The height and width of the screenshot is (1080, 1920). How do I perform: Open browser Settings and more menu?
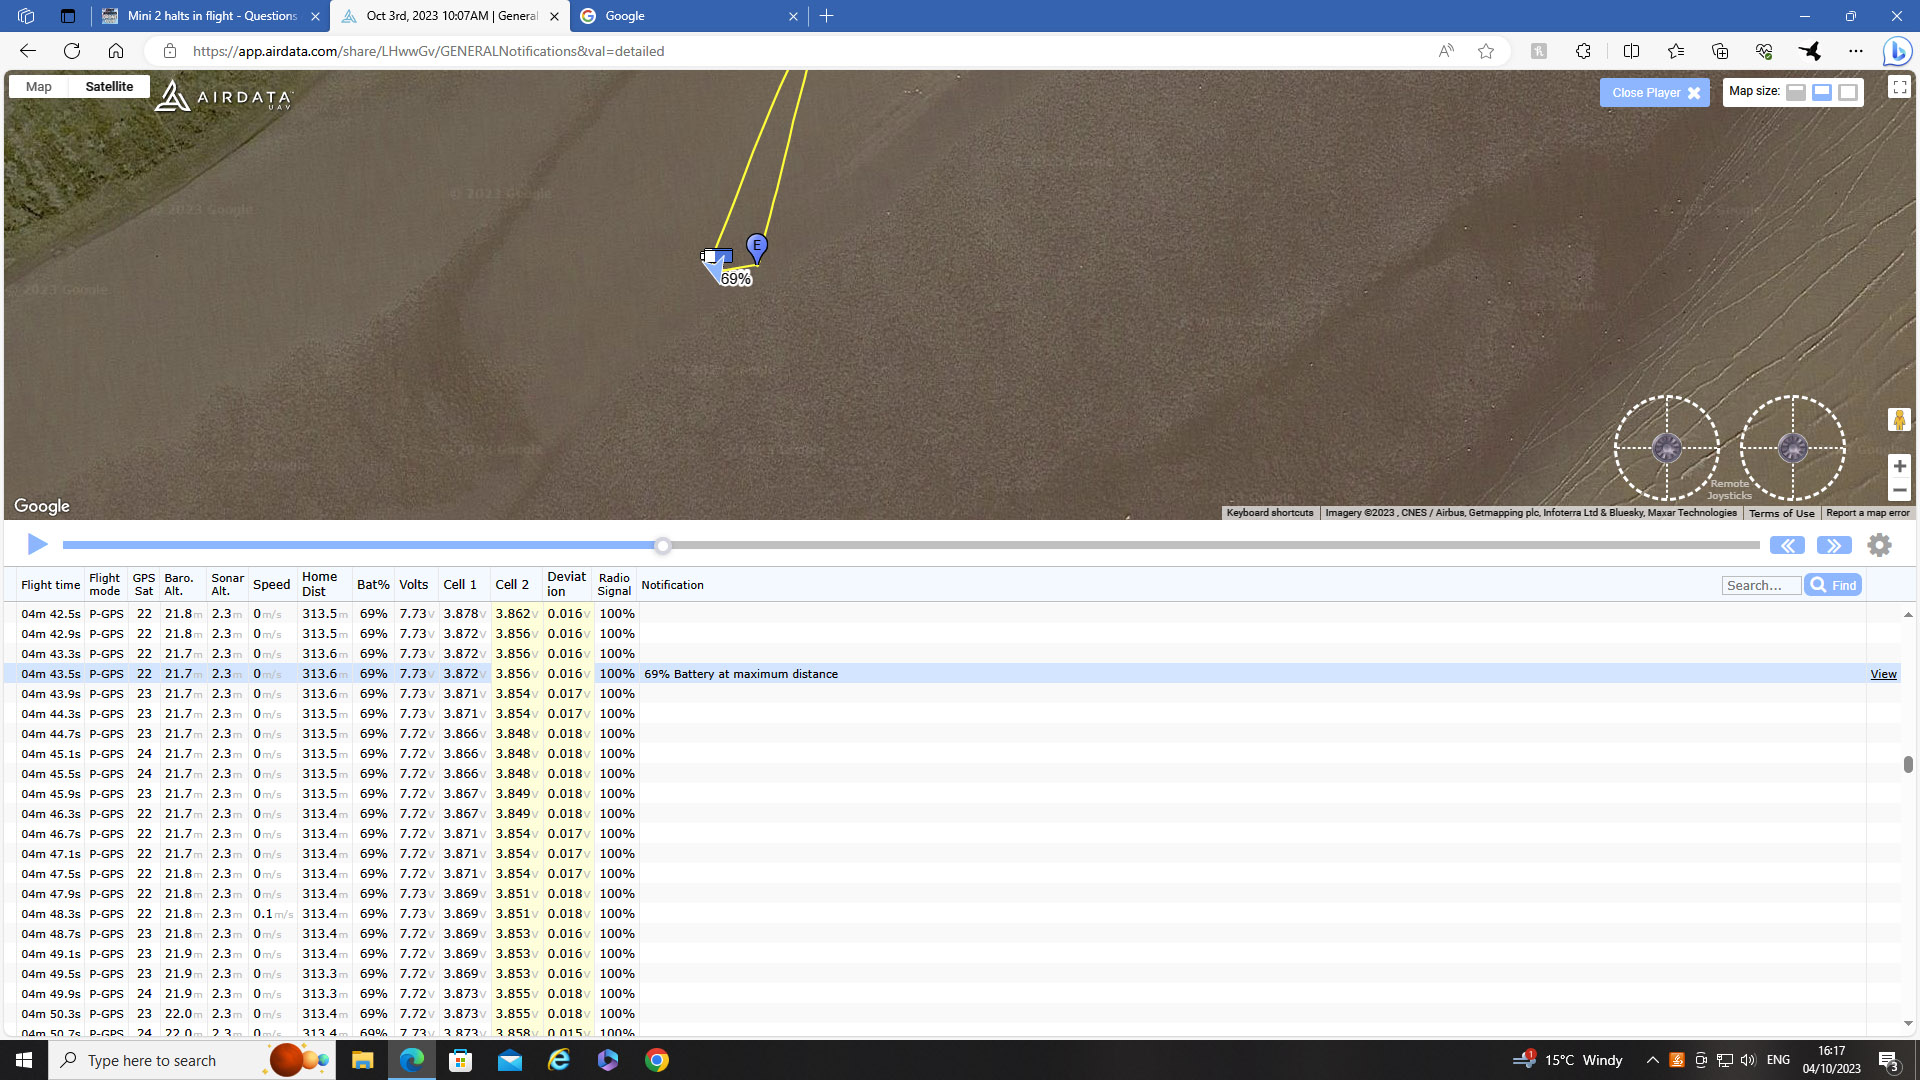point(1855,51)
